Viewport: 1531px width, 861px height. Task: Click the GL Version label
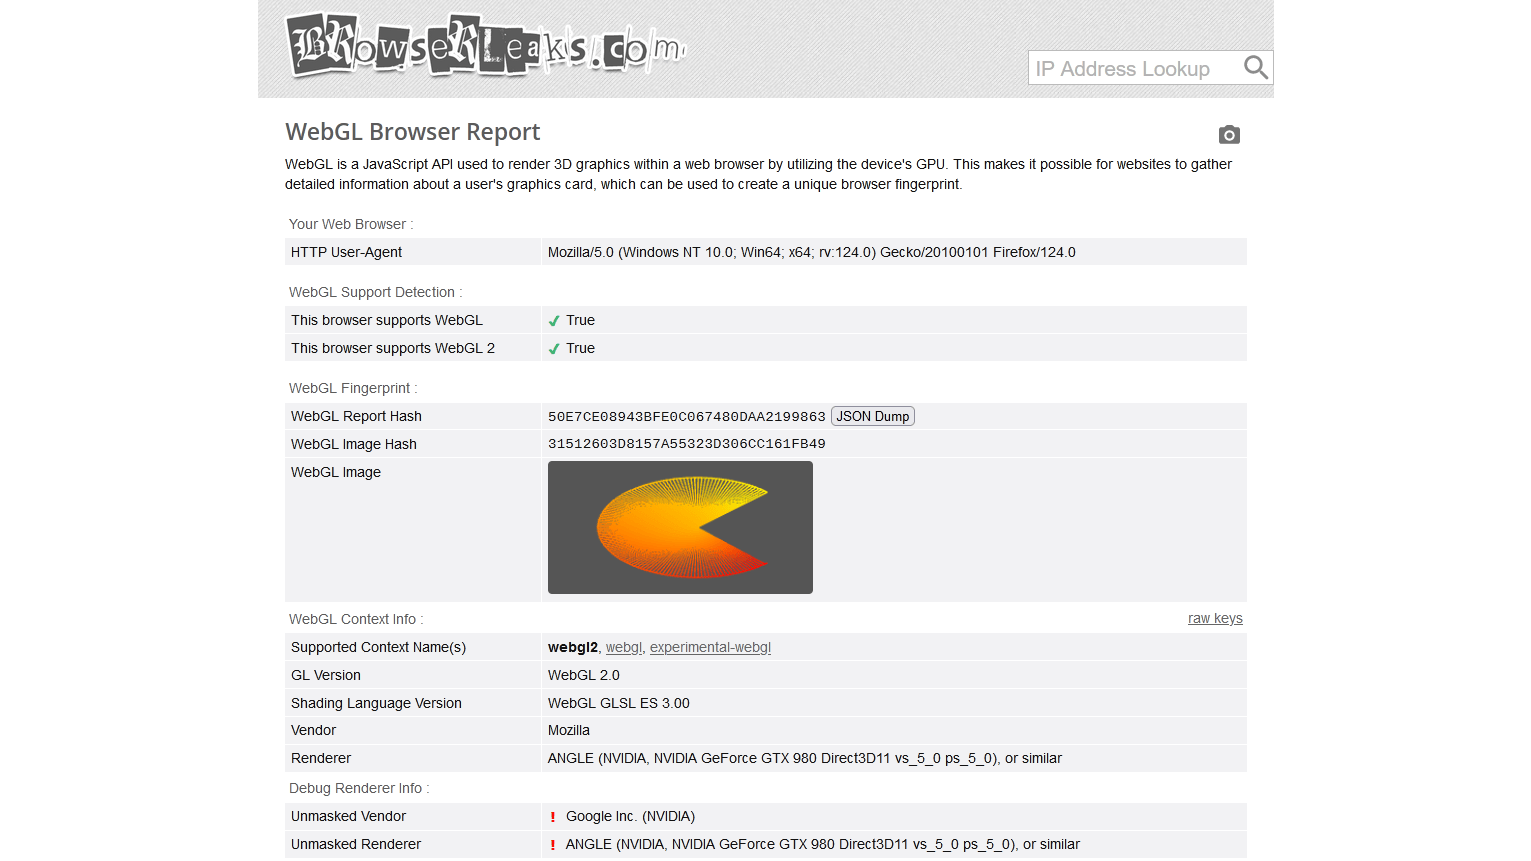326,675
